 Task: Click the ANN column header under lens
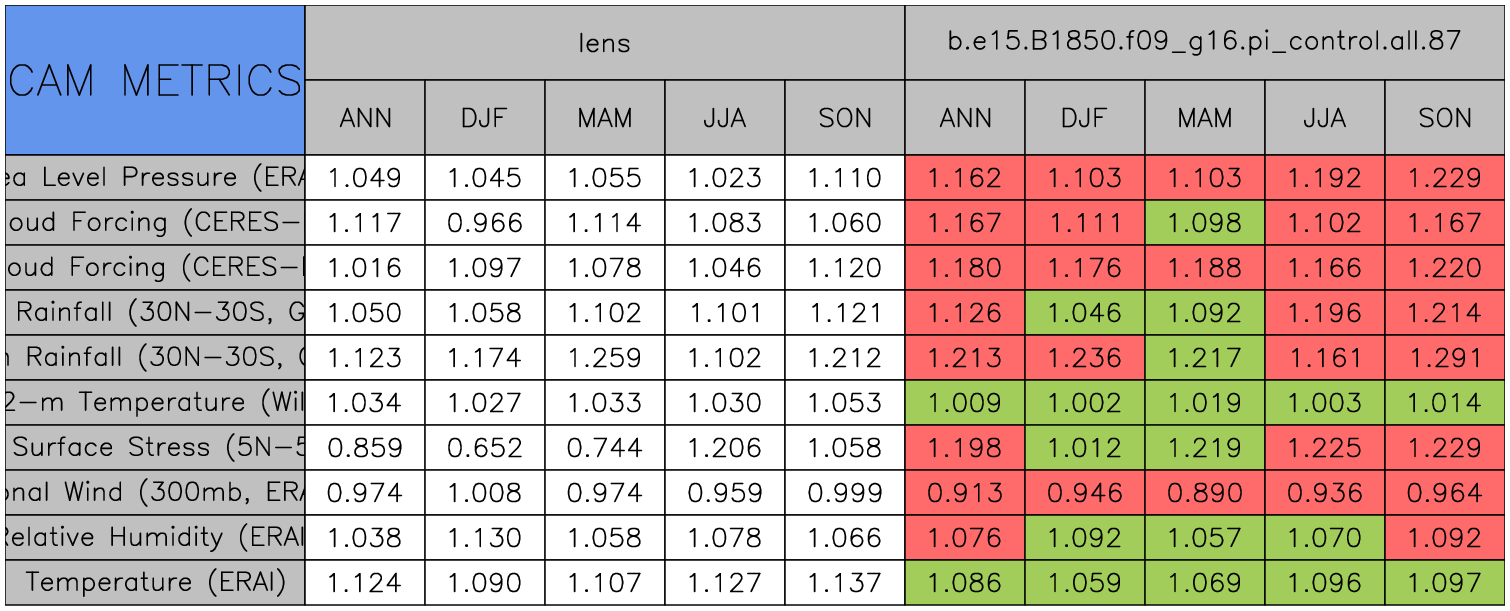tap(365, 118)
